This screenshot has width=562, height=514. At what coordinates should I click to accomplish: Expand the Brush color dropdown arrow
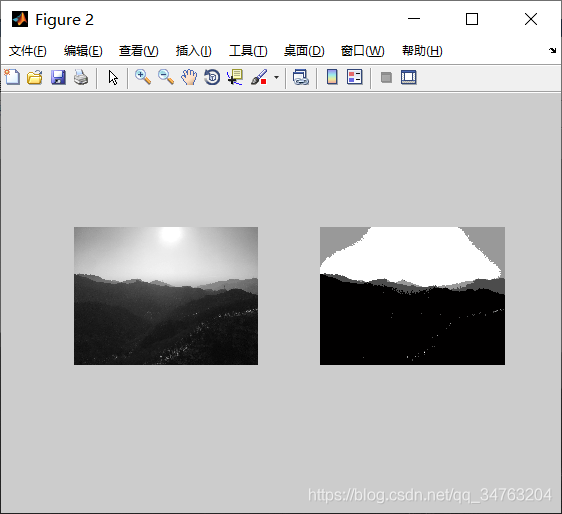276,77
